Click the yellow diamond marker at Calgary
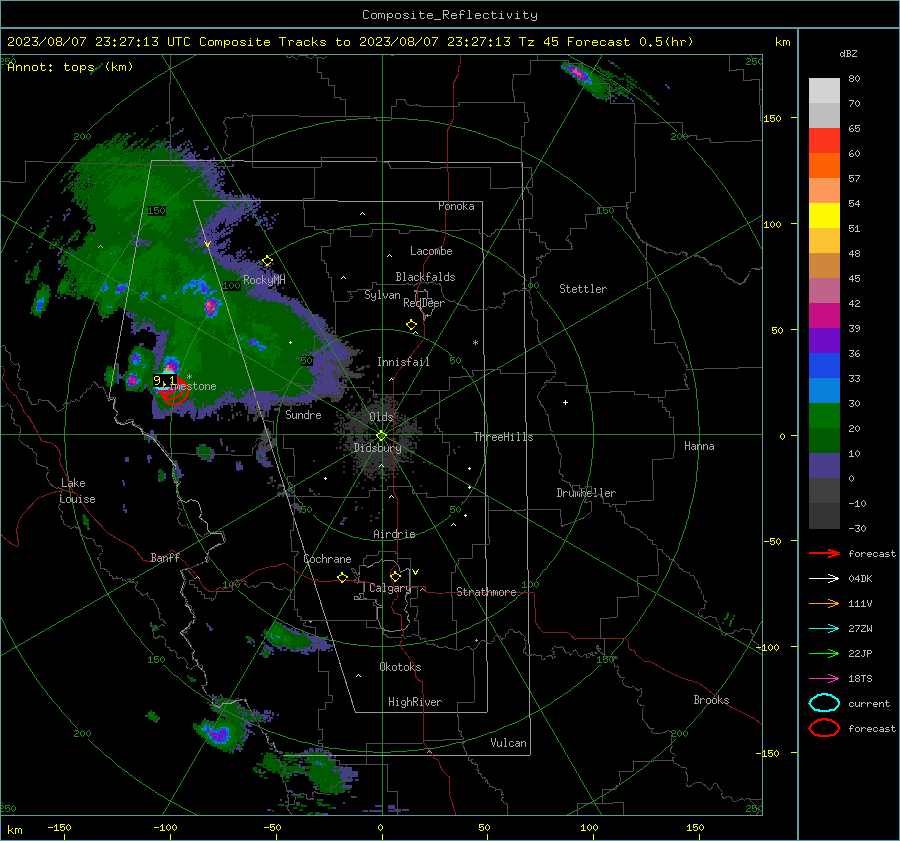Image resolution: width=900 pixels, height=841 pixels. pos(395,576)
